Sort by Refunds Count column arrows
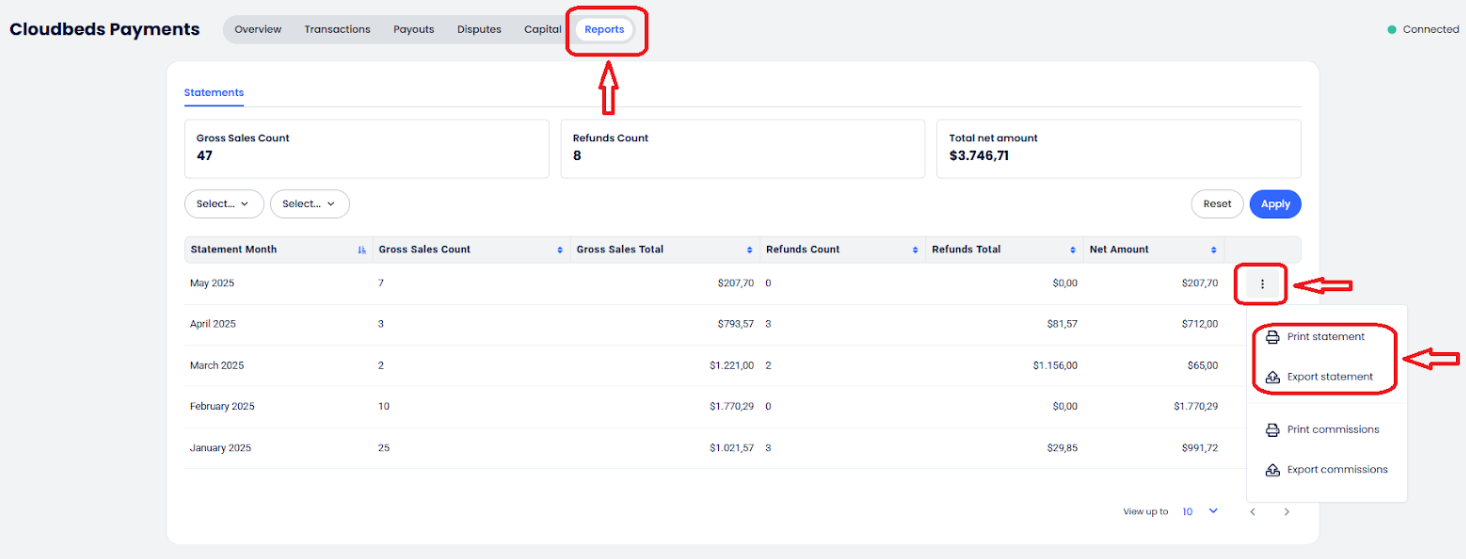This screenshot has width=1466, height=559. 915,250
